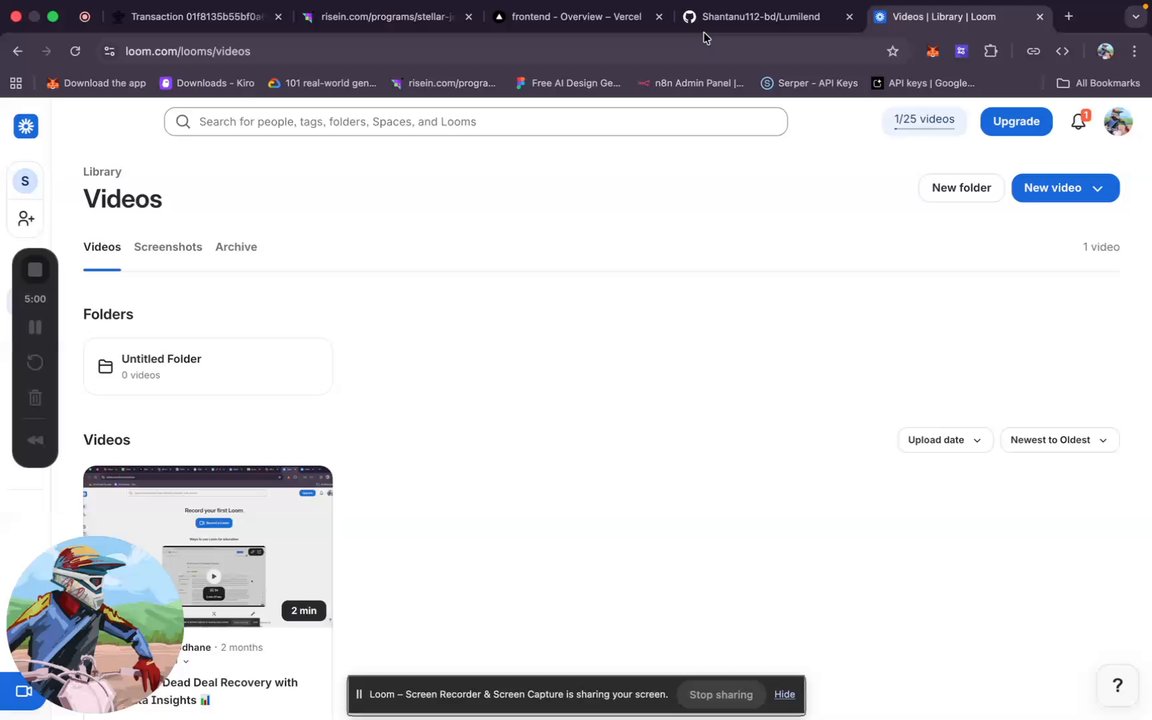
Task: Open the All Bookmarks folder
Action: click(1098, 83)
